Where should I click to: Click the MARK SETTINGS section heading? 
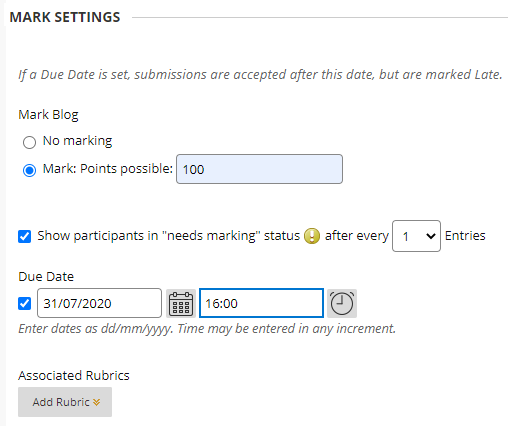pos(65,17)
